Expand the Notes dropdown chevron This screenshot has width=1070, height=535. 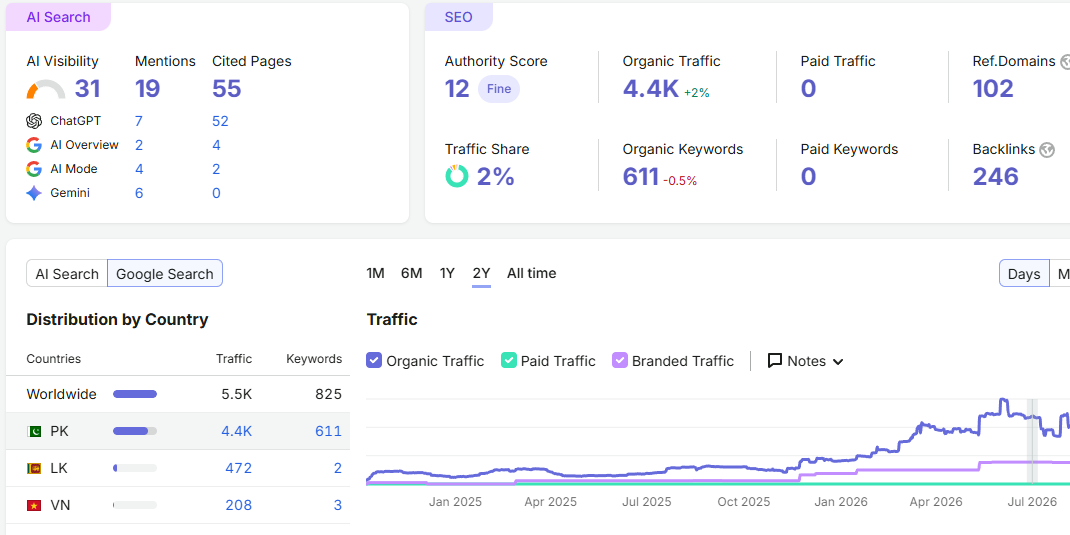click(x=838, y=362)
